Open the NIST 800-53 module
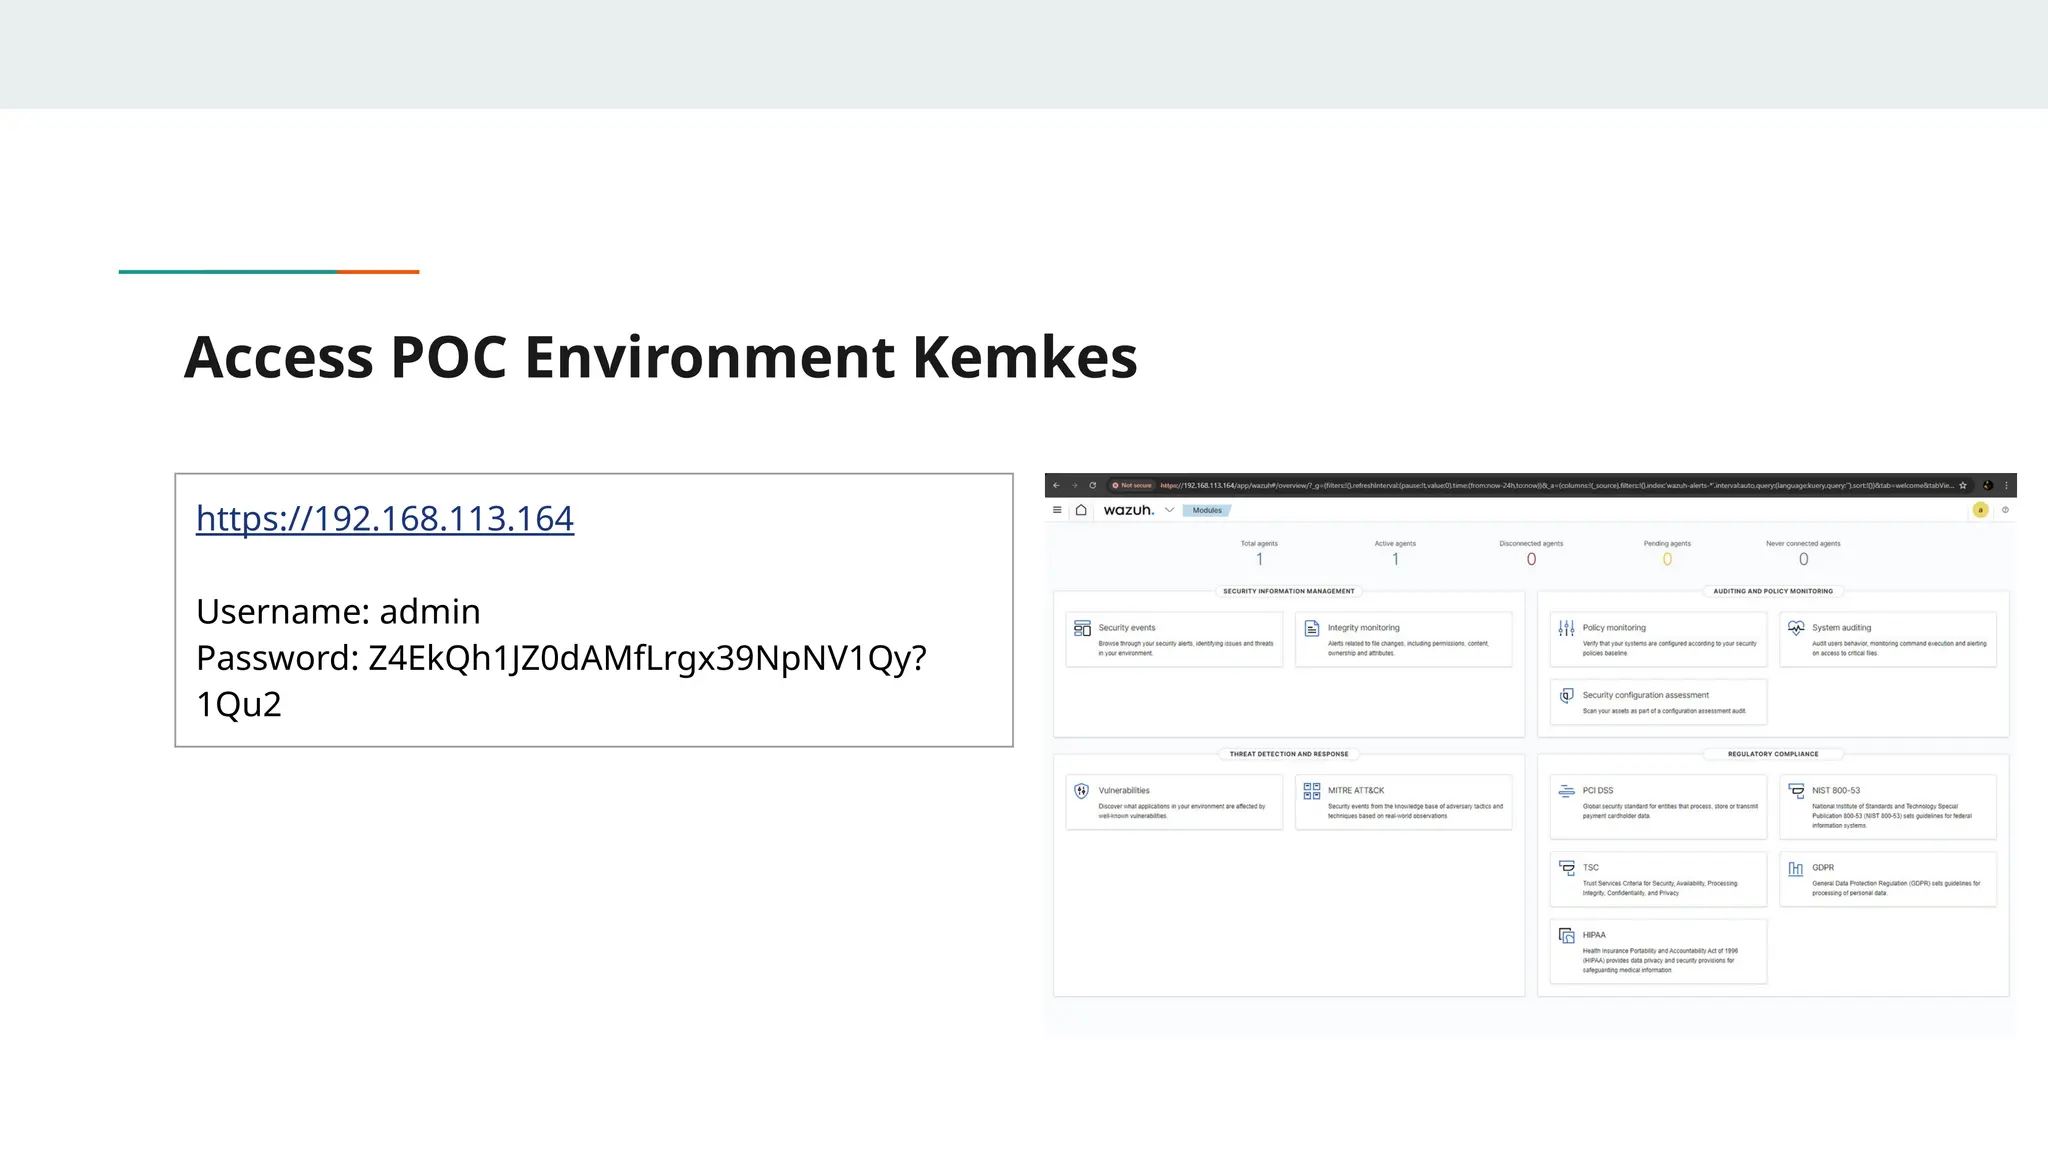Viewport: 2048px width, 1152px height. coord(1888,806)
